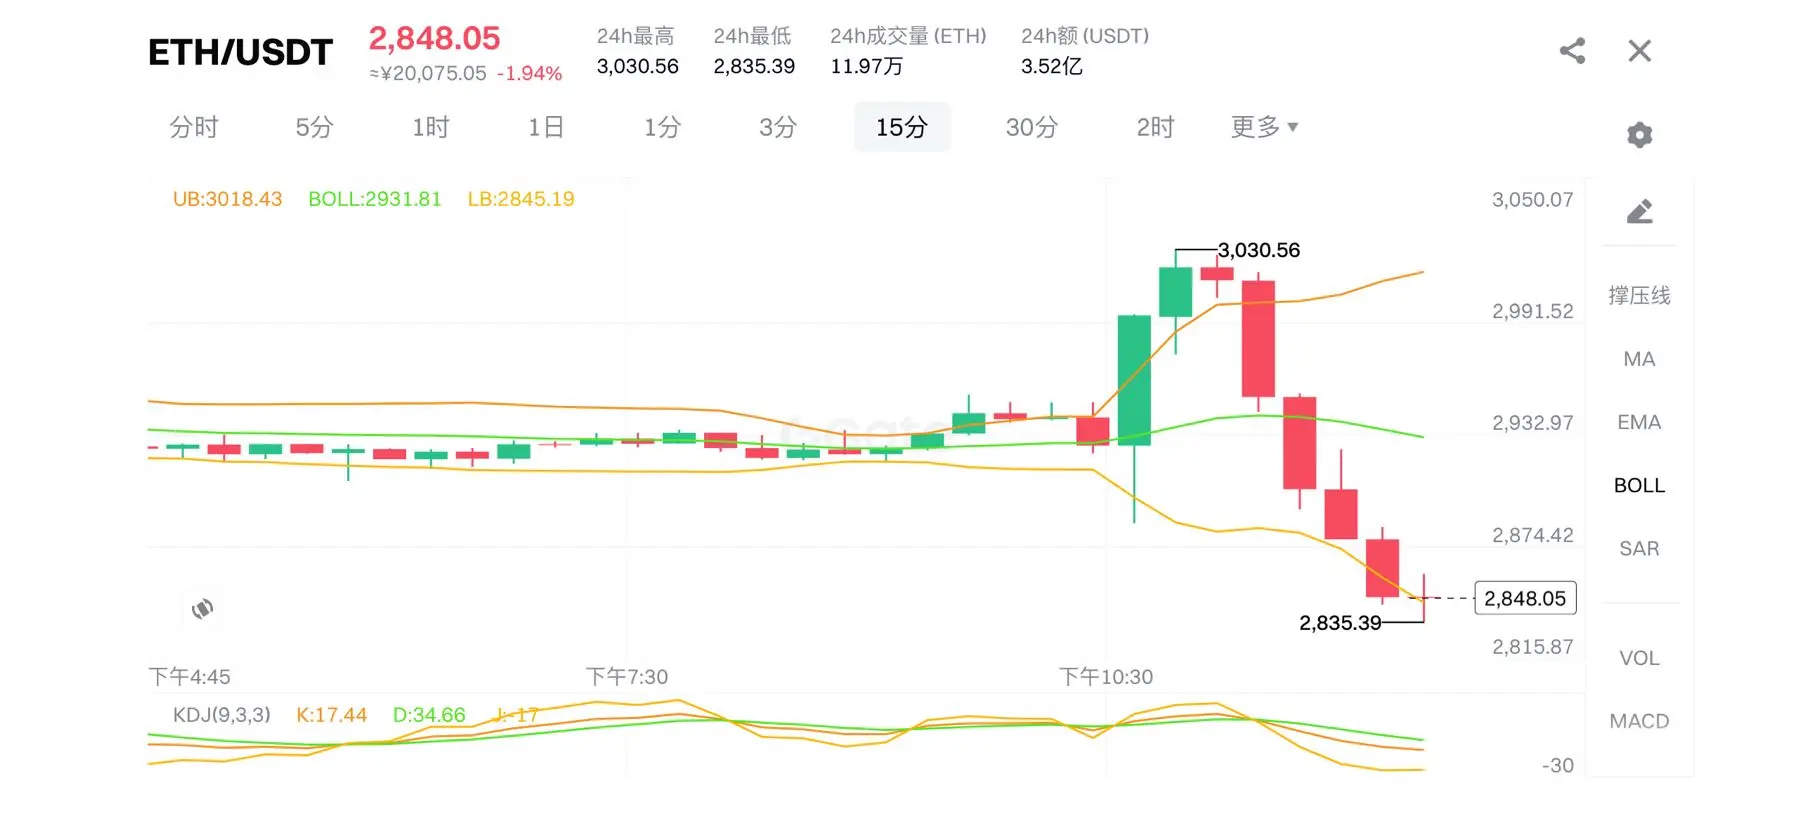Click the 2,874.42 price axis label
The height and width of the screenshot is (828, 1796).
coord(1532,535)
